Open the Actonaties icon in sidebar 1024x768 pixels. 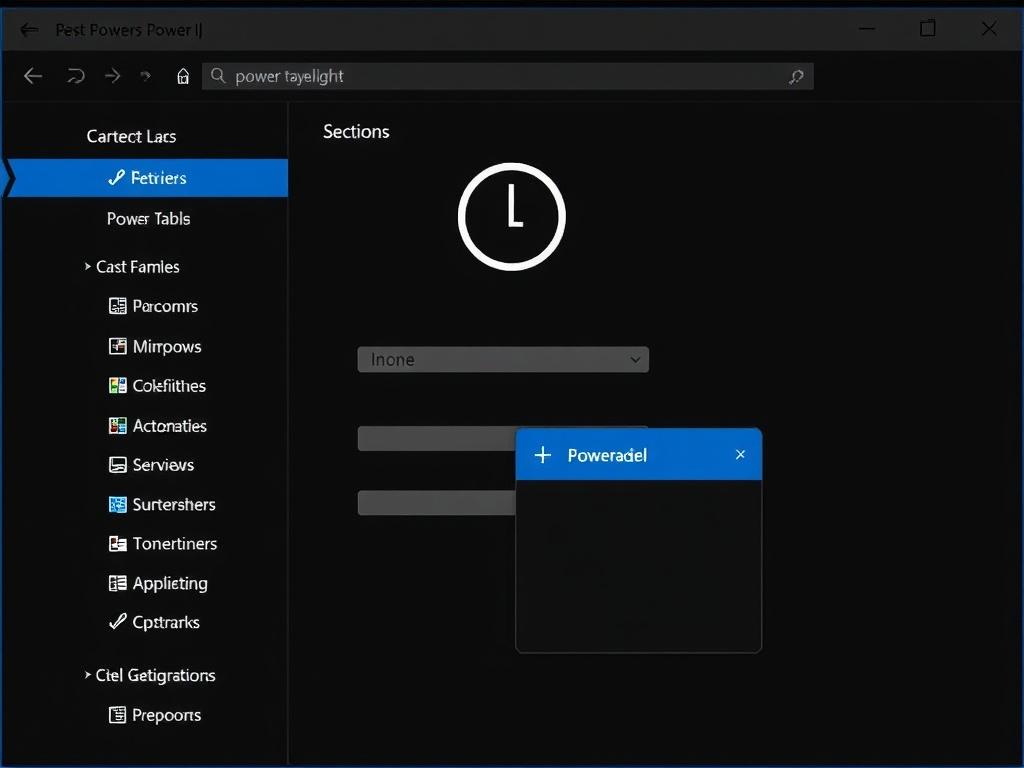(x=117, y=425)
